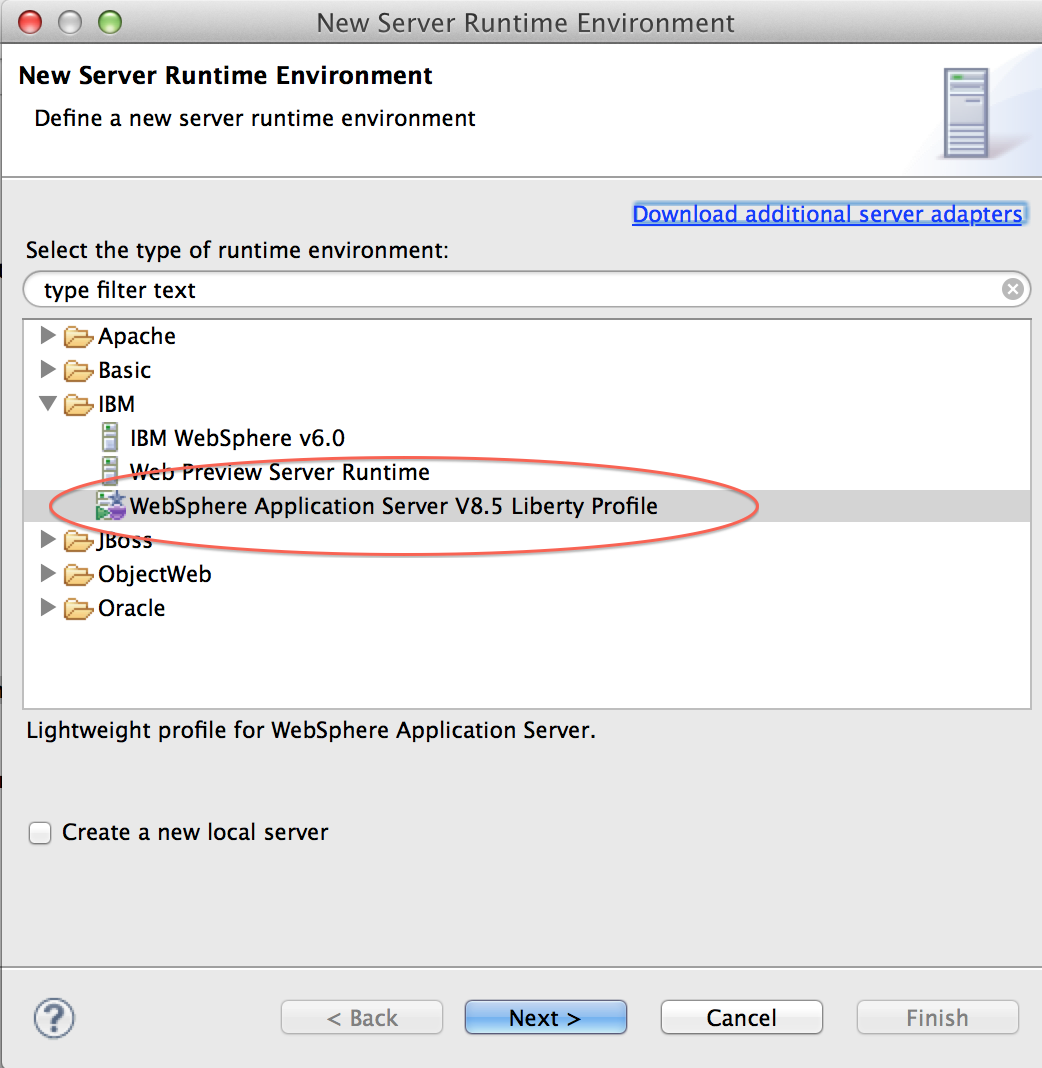
Task: Open Download additional server adapters link
Action: pyautogui.click(x=827, y=214)
